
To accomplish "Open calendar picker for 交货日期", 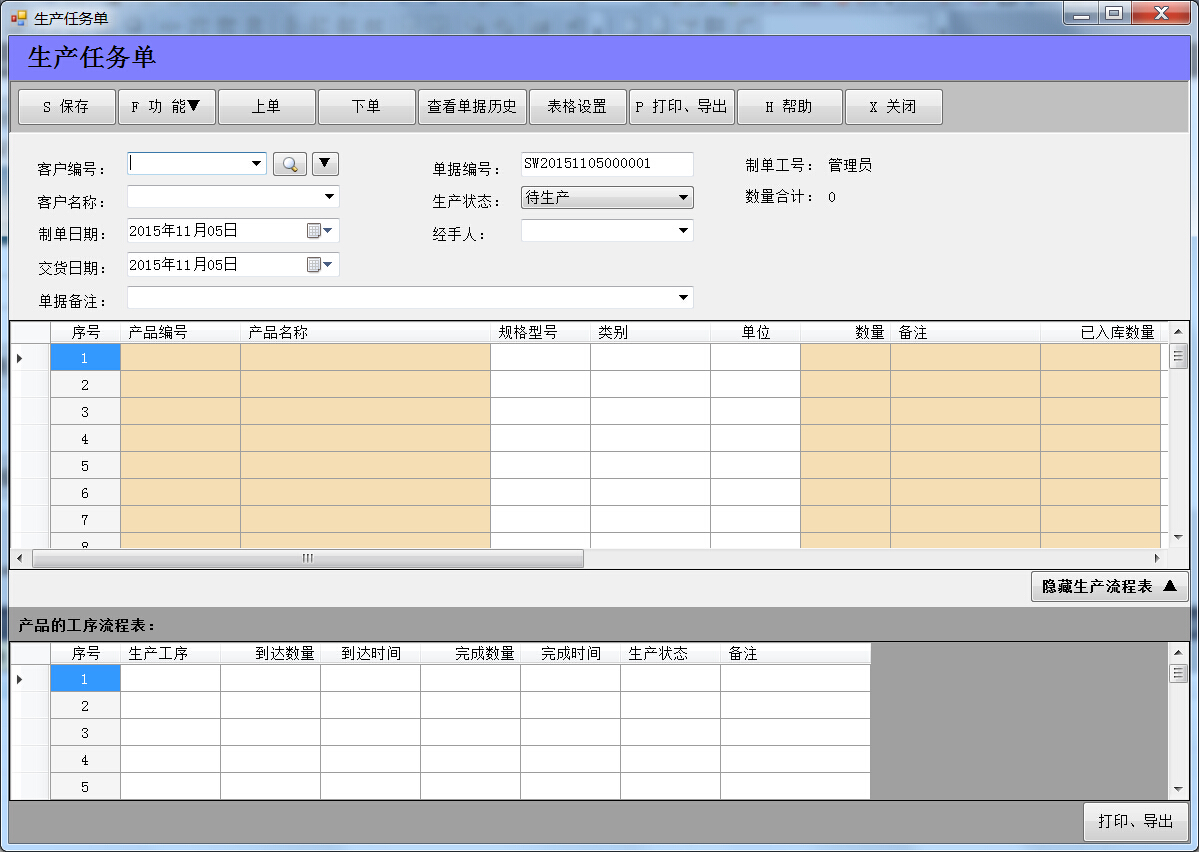I will click(320, 265).
